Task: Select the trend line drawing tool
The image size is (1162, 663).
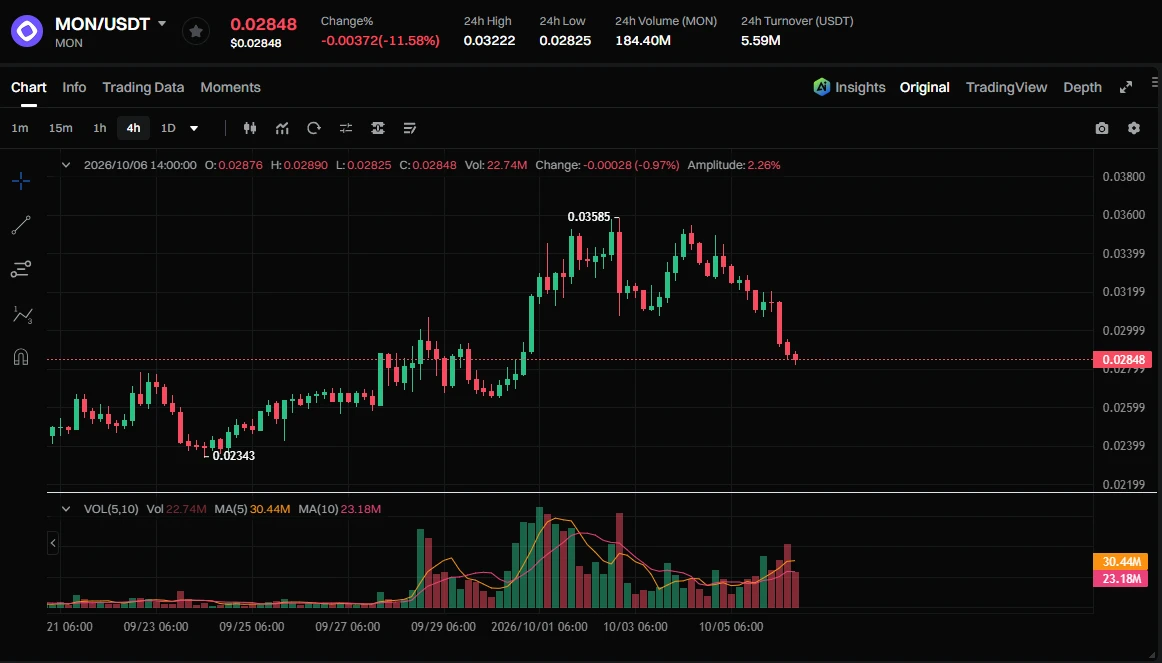Action: (21, 225)
